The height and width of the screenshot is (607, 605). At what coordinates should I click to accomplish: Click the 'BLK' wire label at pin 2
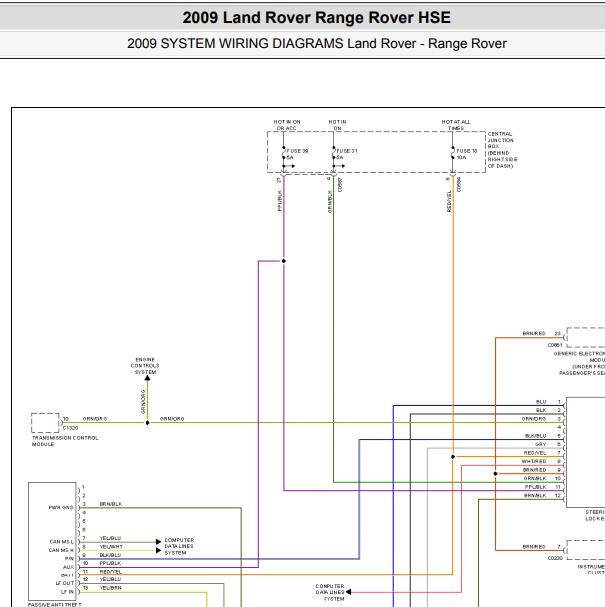pyautogui.click(x=541, y=410)
